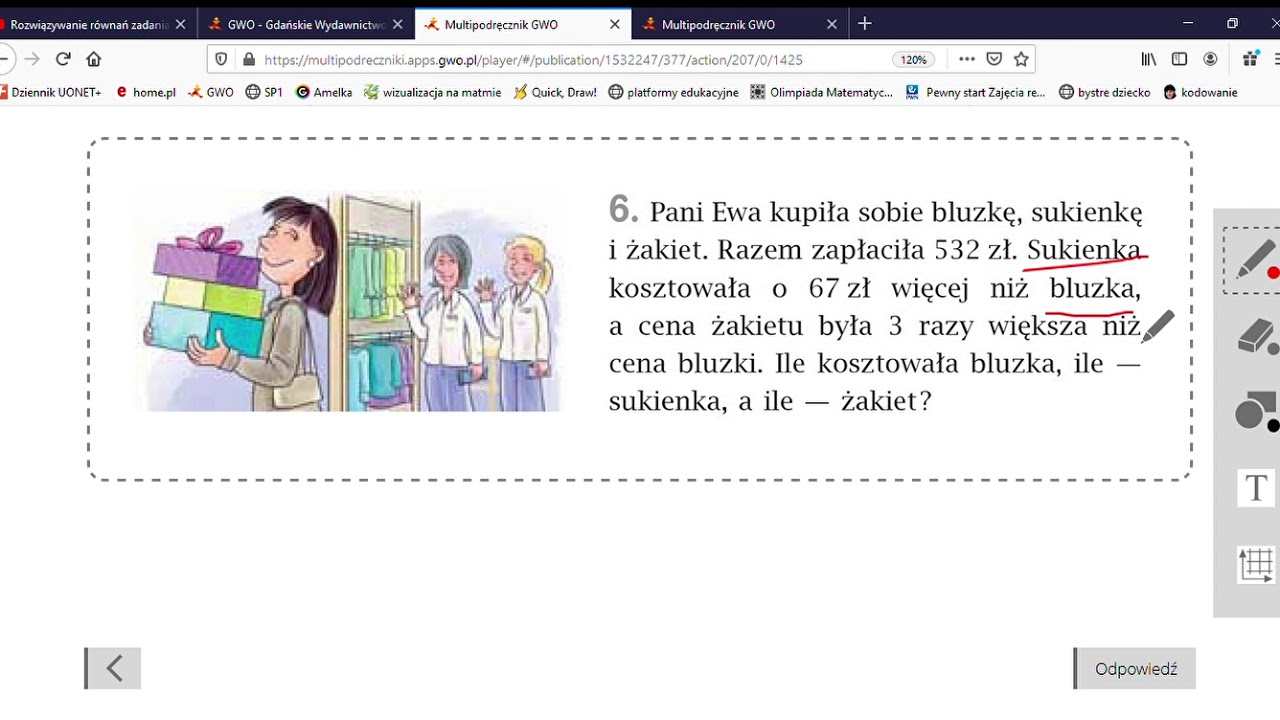View site security lock info
1280x720 pixels.
pos(247,59)
